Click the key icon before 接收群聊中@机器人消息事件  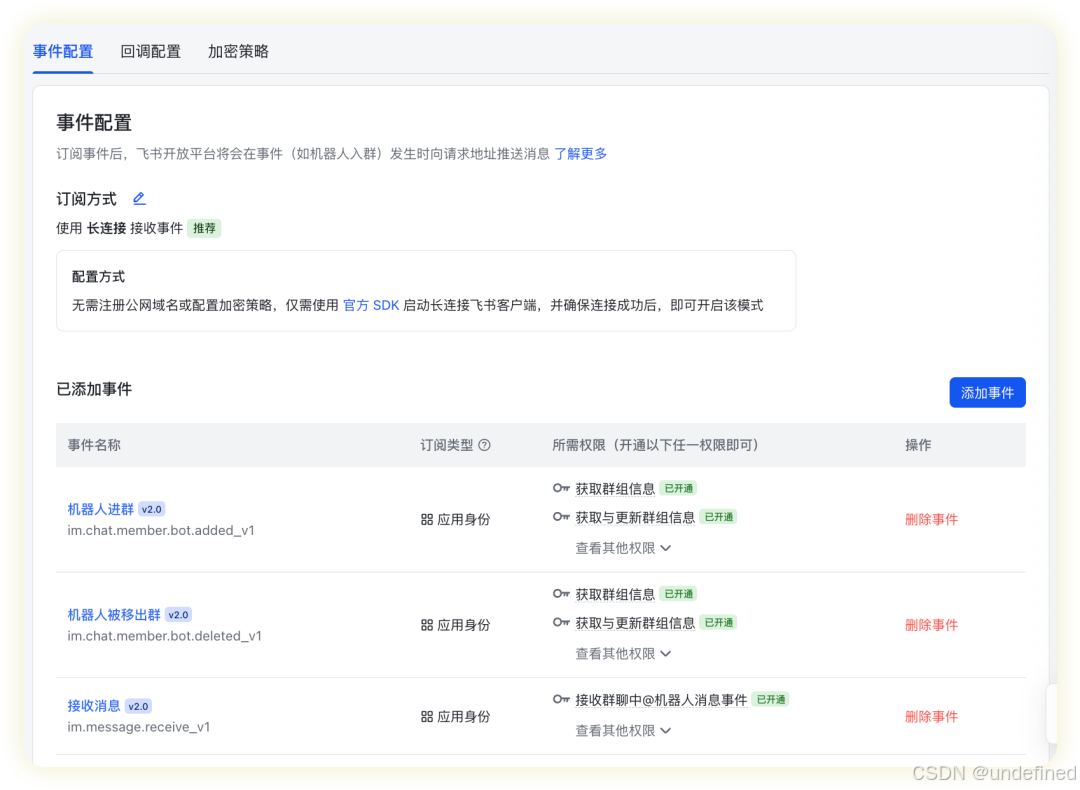(x=561, y=700)
